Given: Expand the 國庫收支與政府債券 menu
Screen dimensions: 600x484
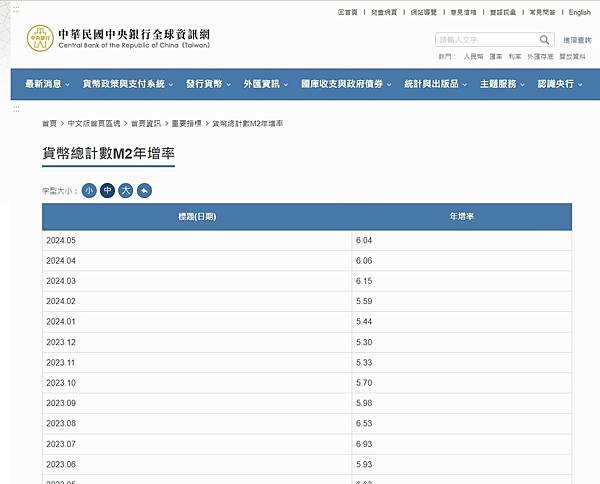Looking at the screenshot, I should (346, 84).
